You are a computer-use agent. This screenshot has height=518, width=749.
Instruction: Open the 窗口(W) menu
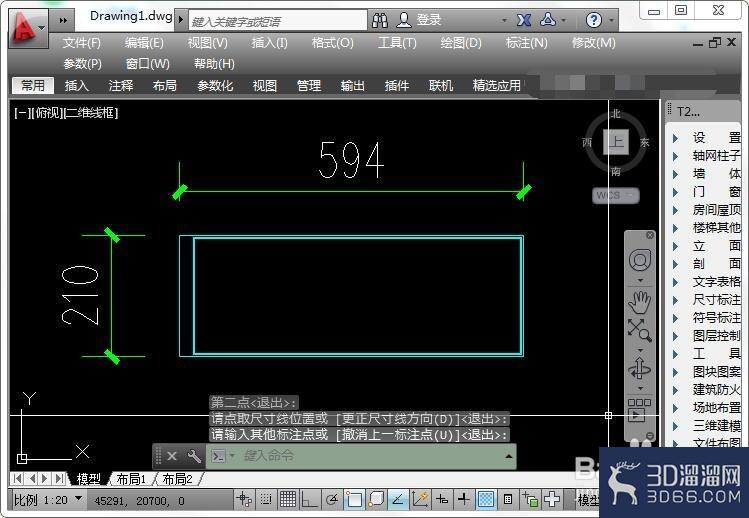tap(147, 64)
